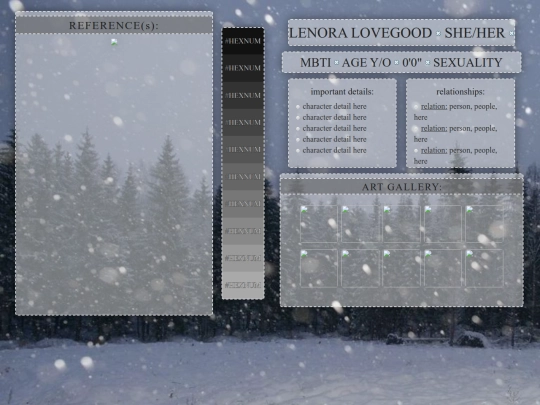Click the 'LENORA LOVEGOOD' name text
The height and width of the screenshot is (405, 540).
360,33
